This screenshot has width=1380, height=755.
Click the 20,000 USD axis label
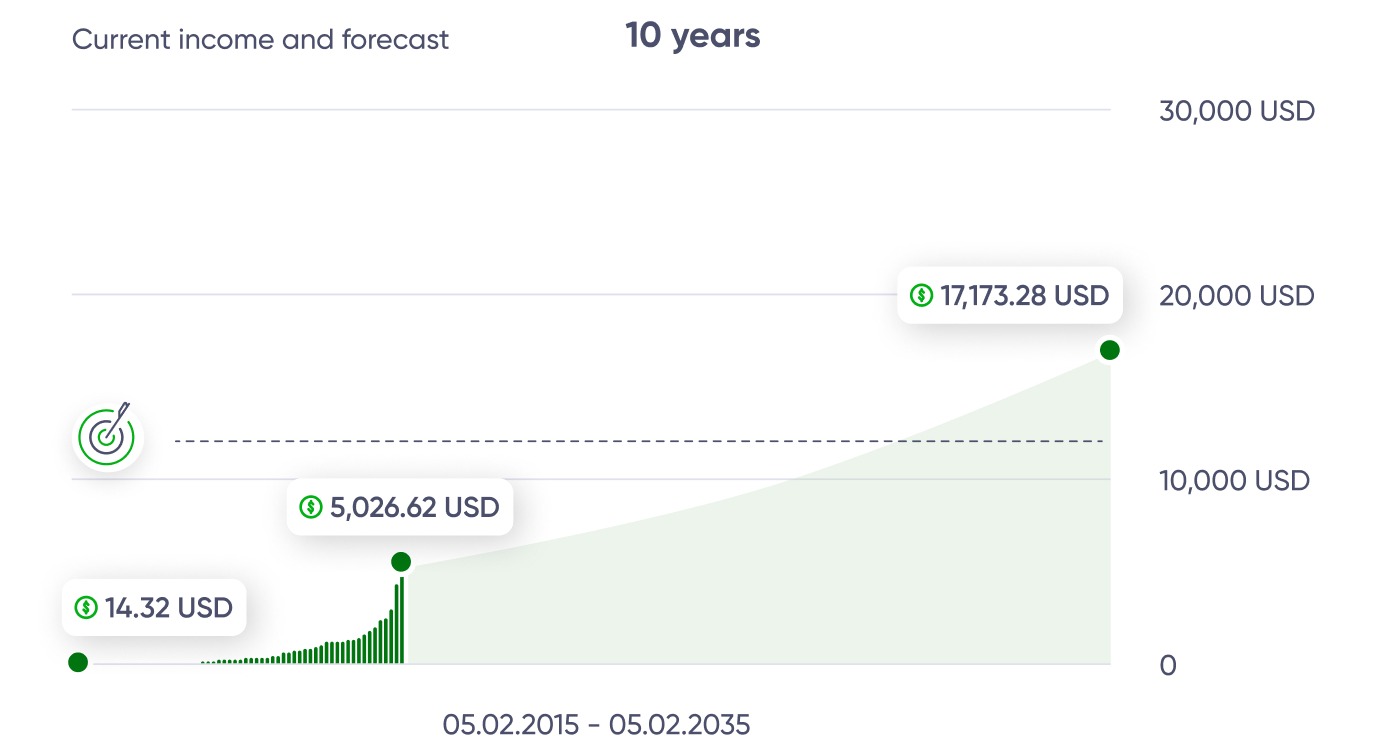[x=1237, y=296]
